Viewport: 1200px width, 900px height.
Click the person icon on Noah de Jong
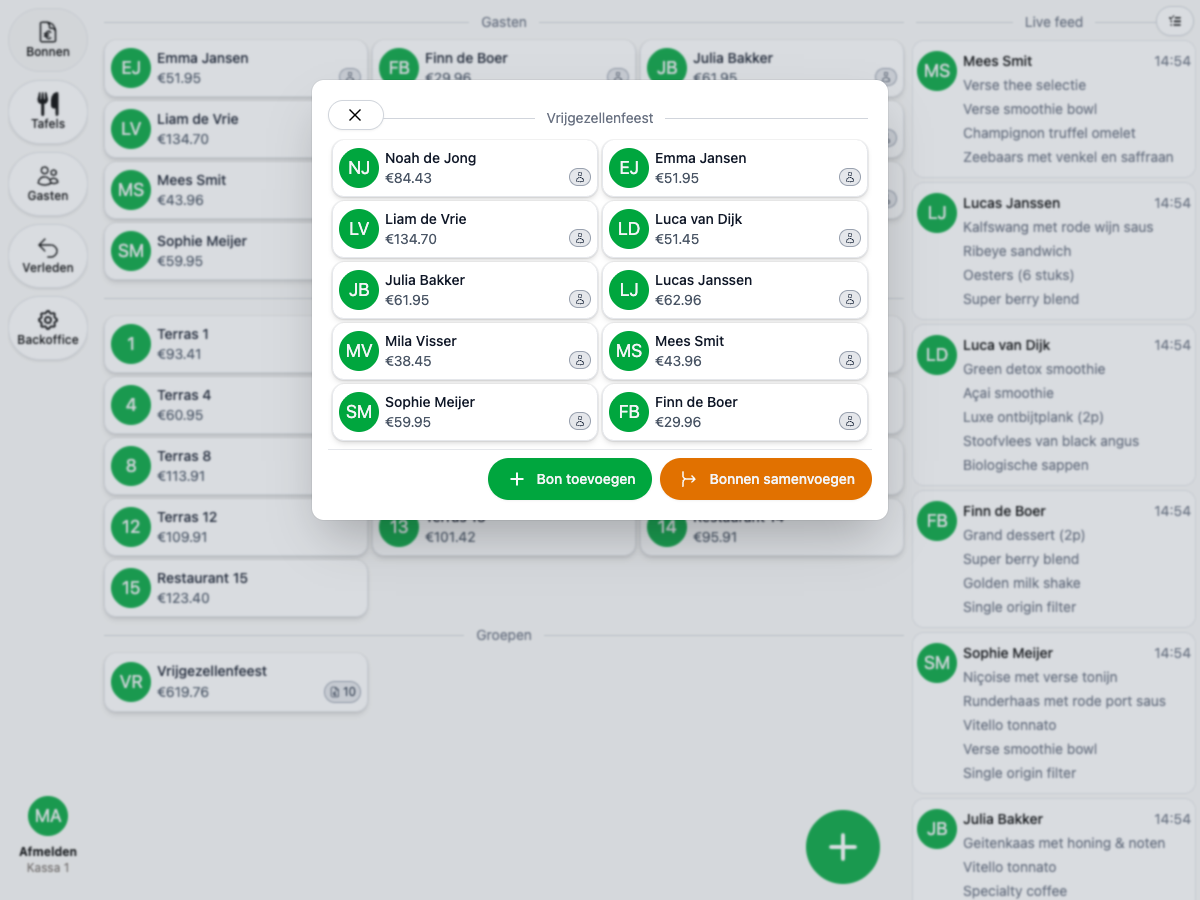(x=580, y=177)
